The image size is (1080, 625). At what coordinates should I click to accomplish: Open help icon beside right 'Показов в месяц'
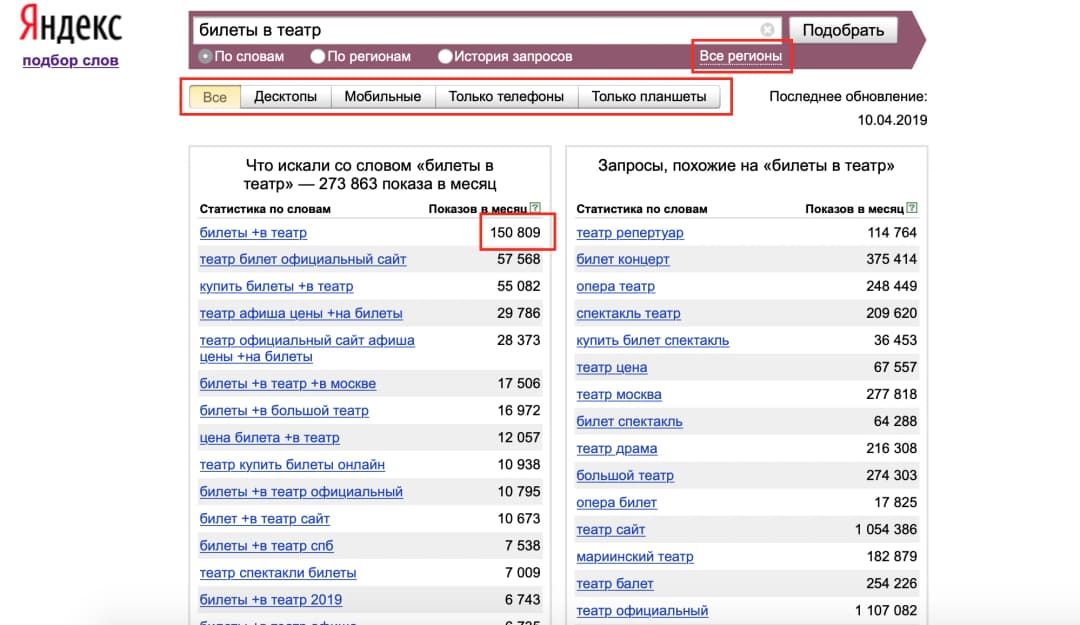click(x=912, y=208)
